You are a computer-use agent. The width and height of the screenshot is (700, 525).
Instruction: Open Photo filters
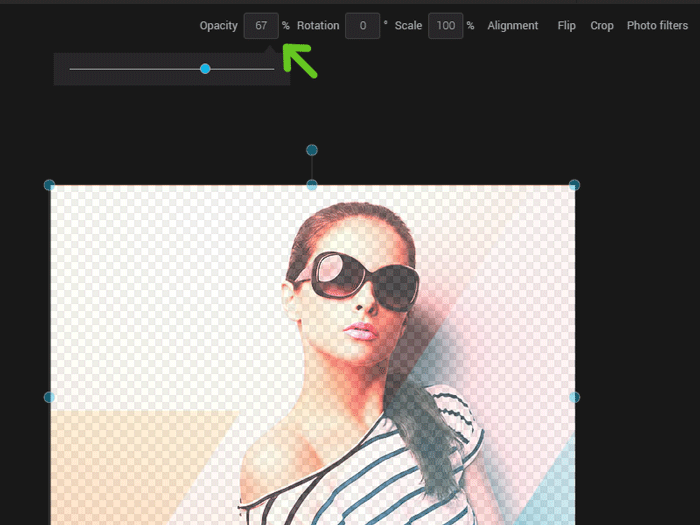[x=657, y=26]
